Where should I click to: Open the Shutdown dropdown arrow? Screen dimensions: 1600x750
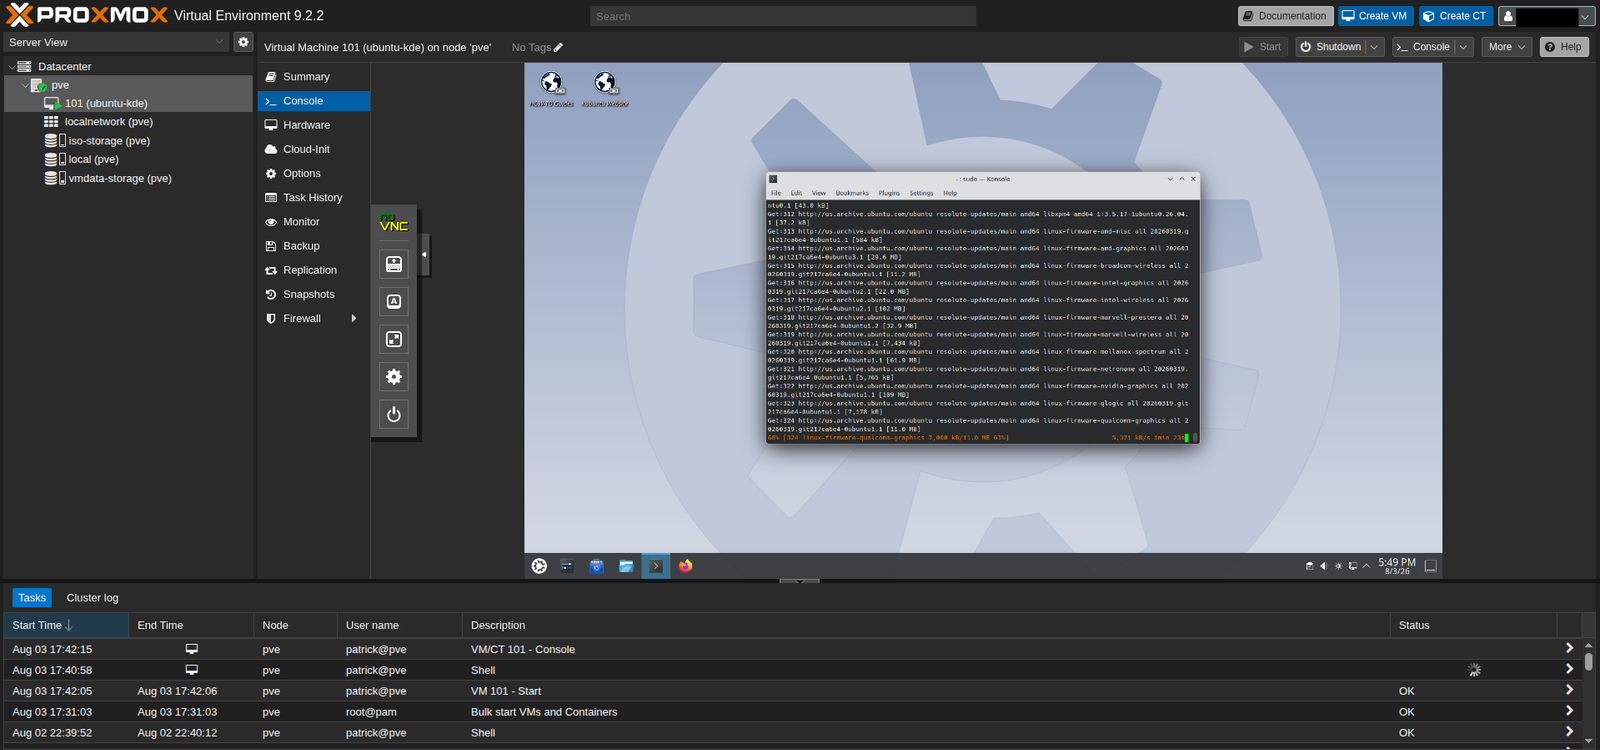click(1375, 47)
